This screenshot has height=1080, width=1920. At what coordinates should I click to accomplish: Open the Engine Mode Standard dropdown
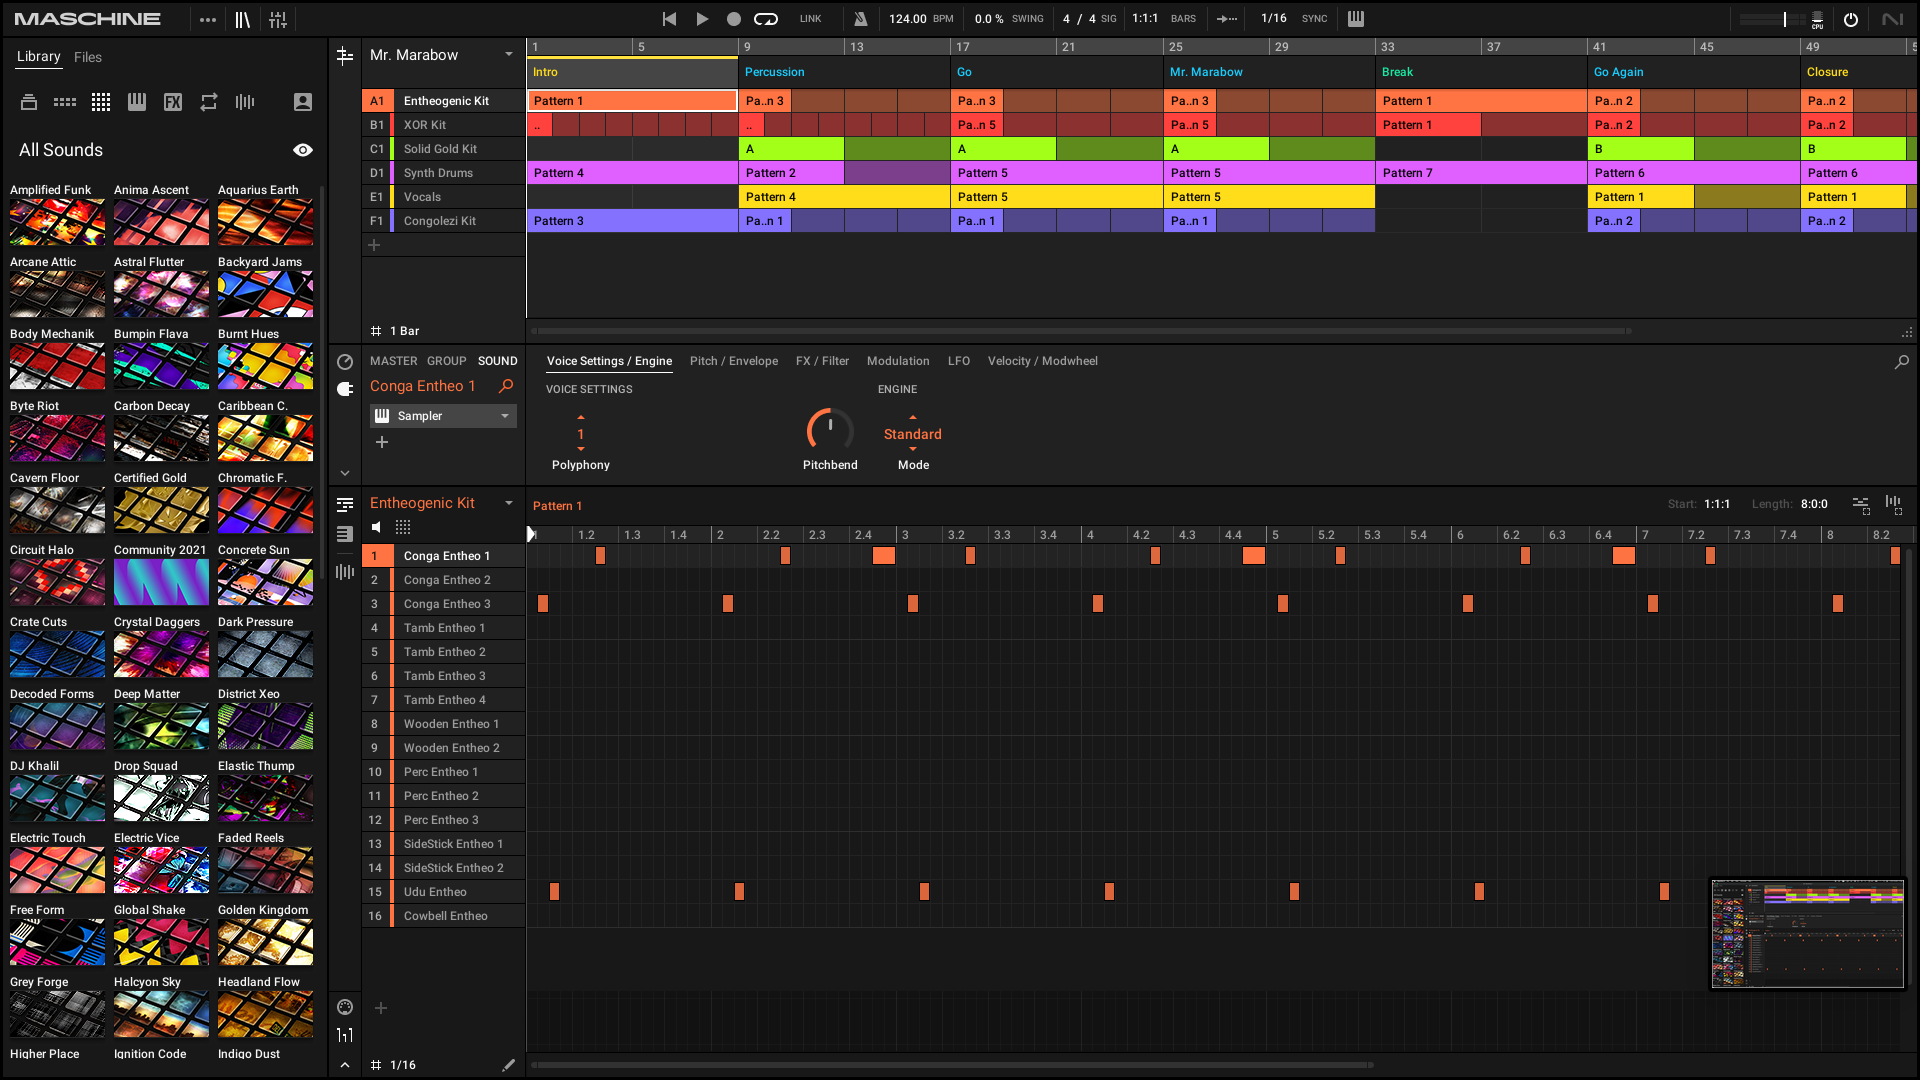913,434
